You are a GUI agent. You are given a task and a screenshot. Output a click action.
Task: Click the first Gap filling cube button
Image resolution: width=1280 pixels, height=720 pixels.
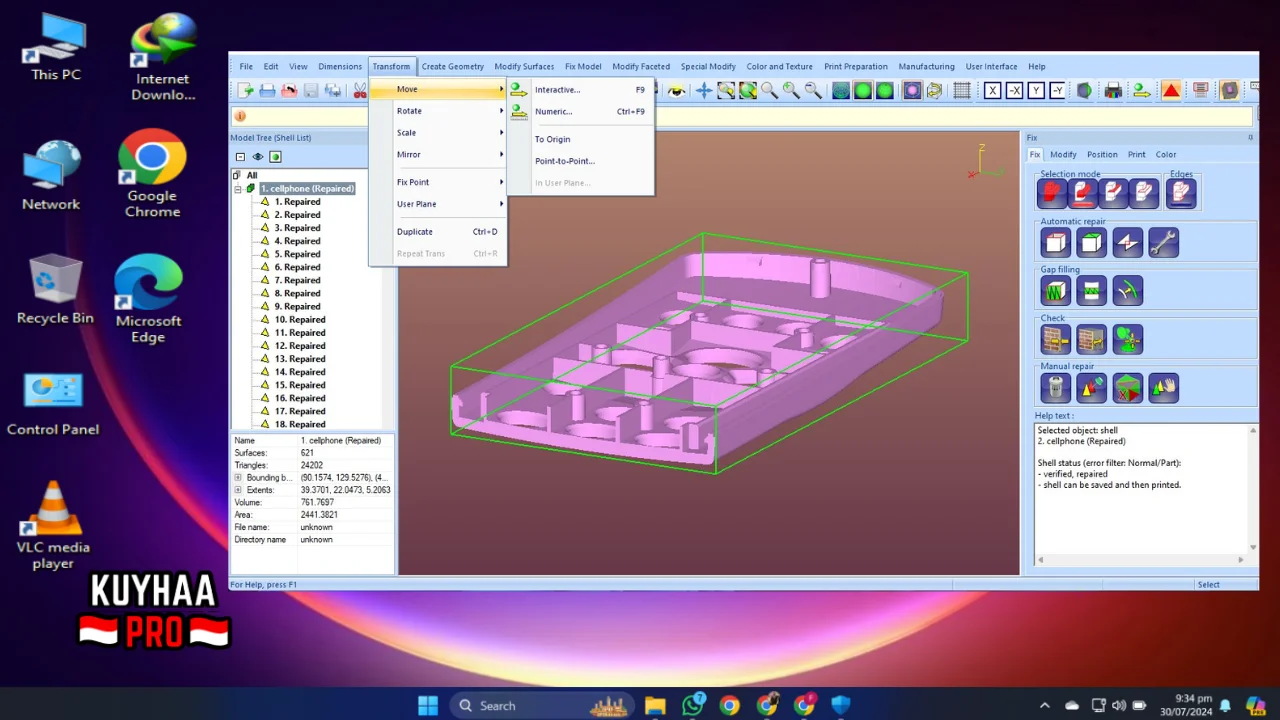coord(1055,291)
